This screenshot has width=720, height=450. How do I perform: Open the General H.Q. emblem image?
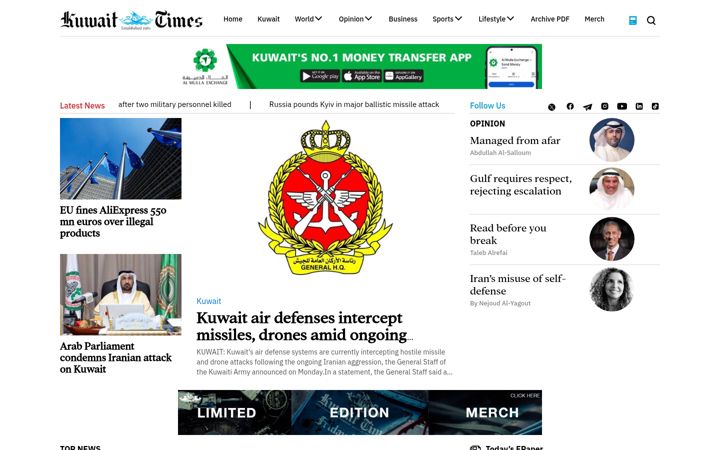[325, 198]
